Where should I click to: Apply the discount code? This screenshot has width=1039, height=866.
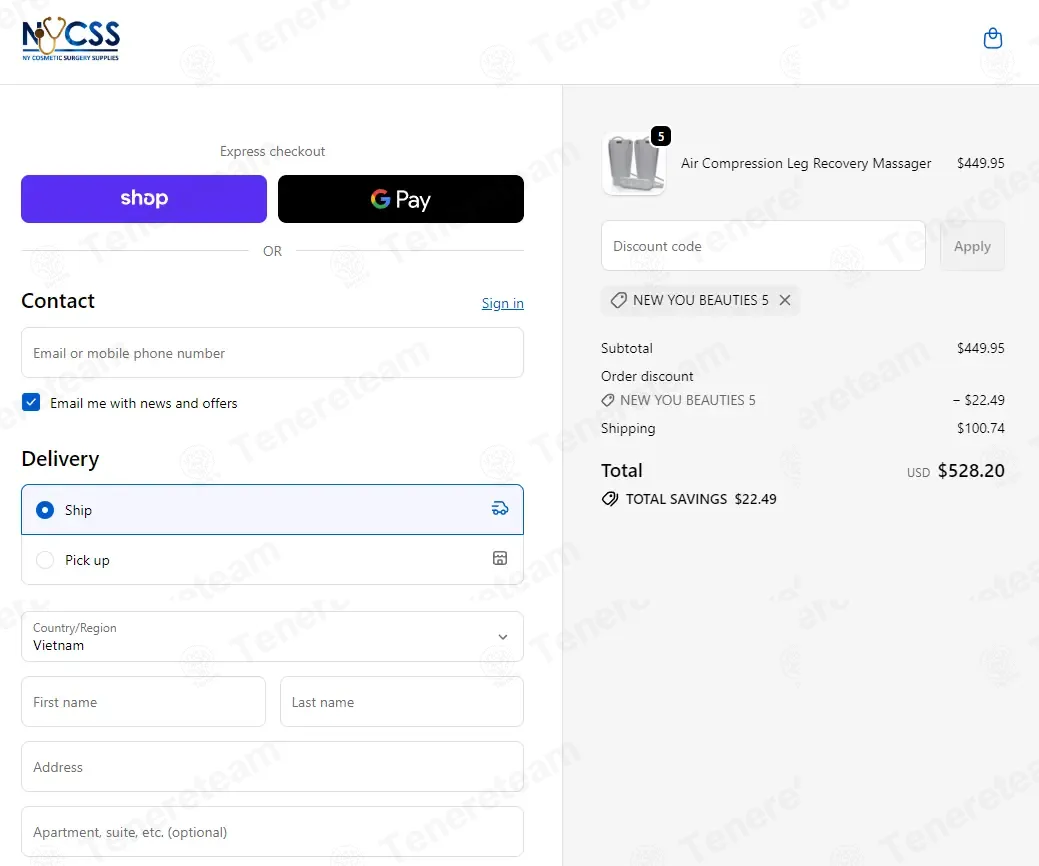(972, 246)
